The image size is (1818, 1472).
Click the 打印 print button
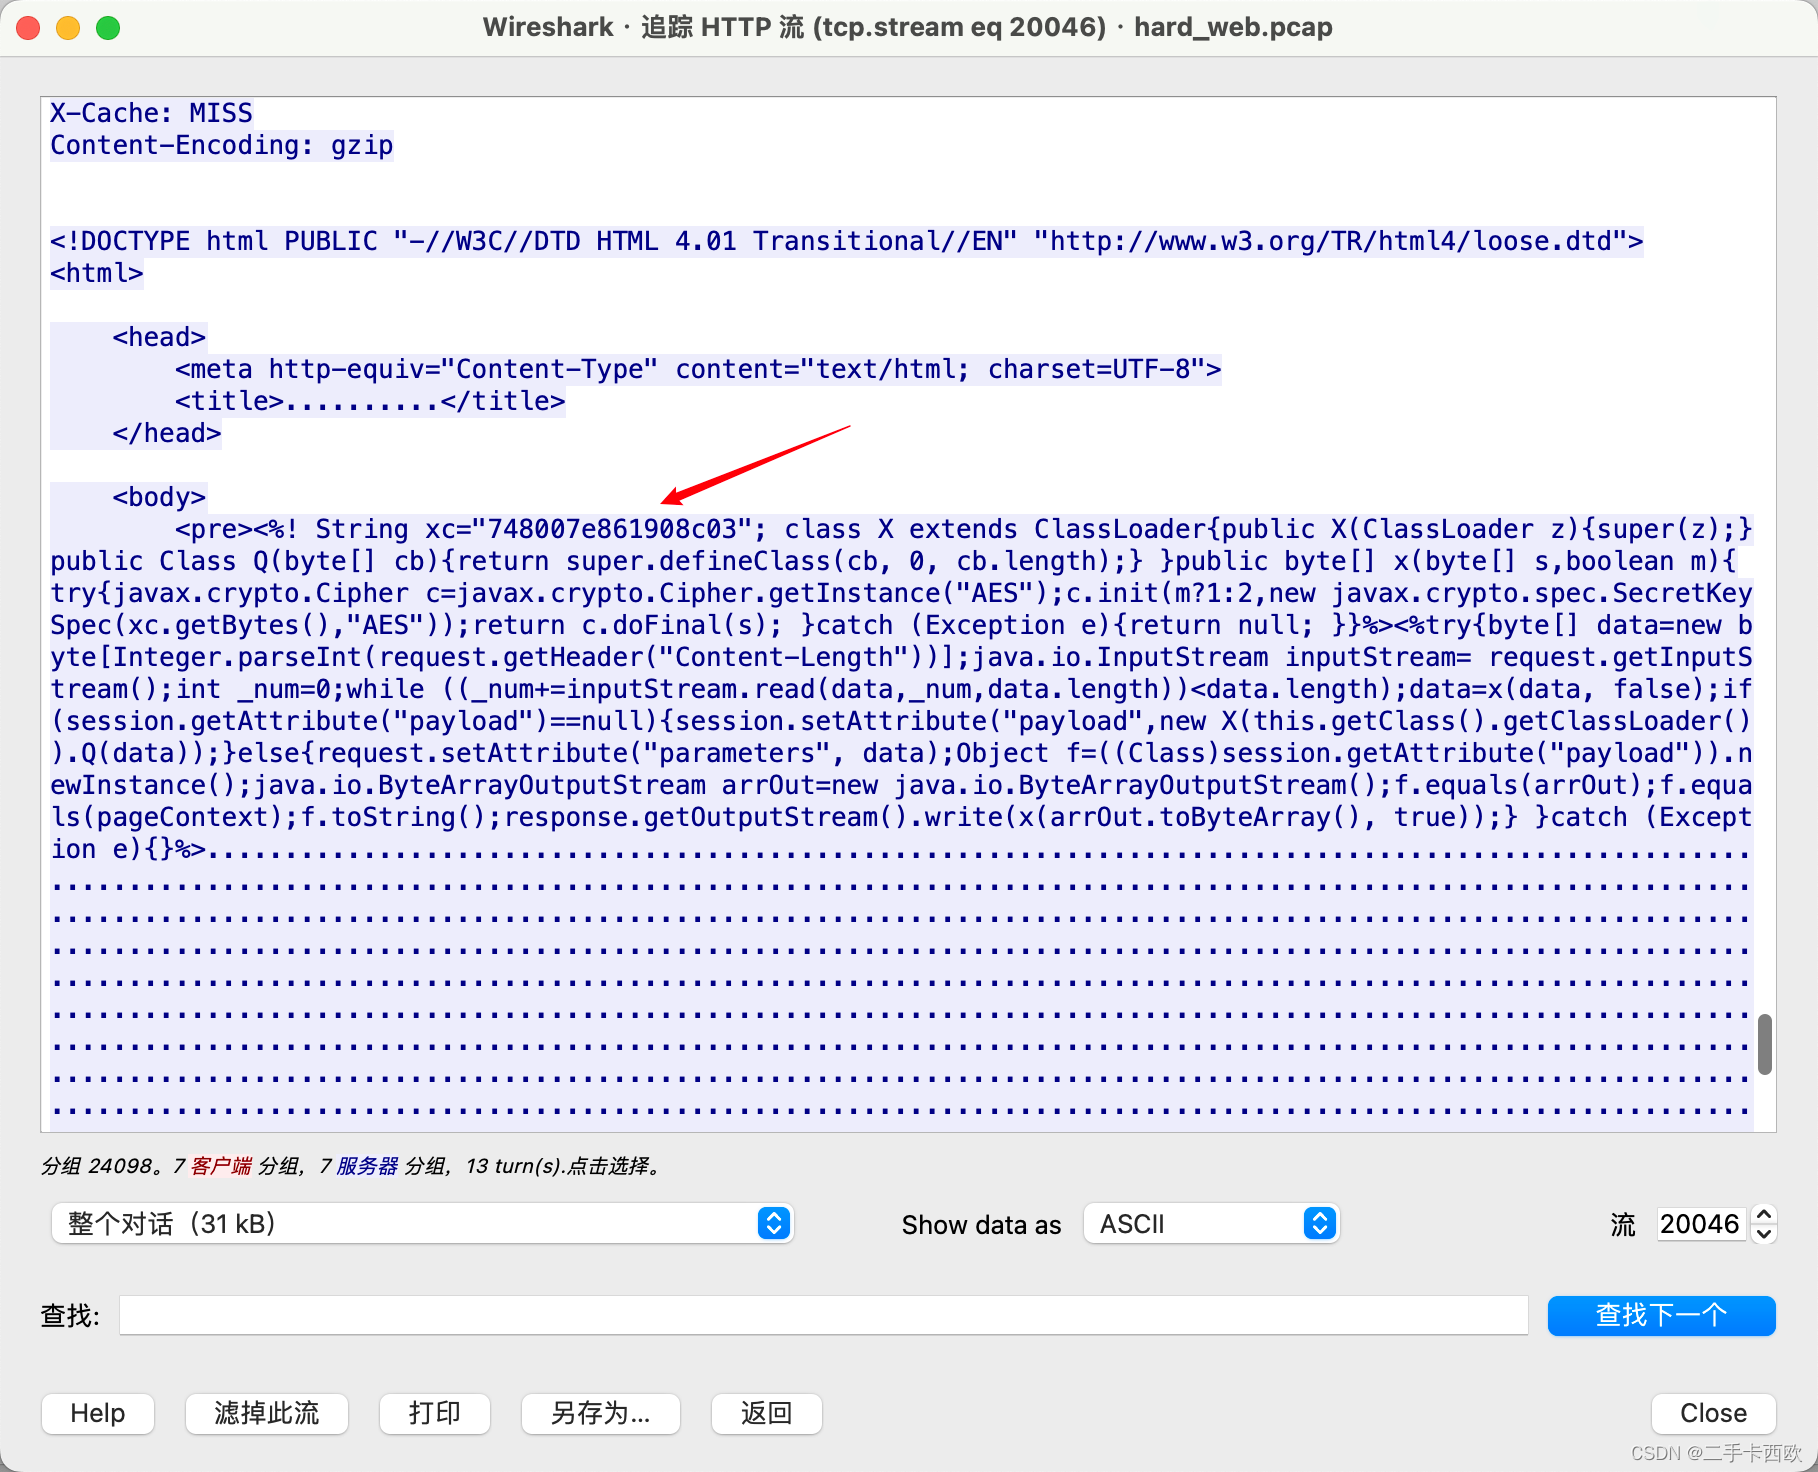tap(435, 1413)
